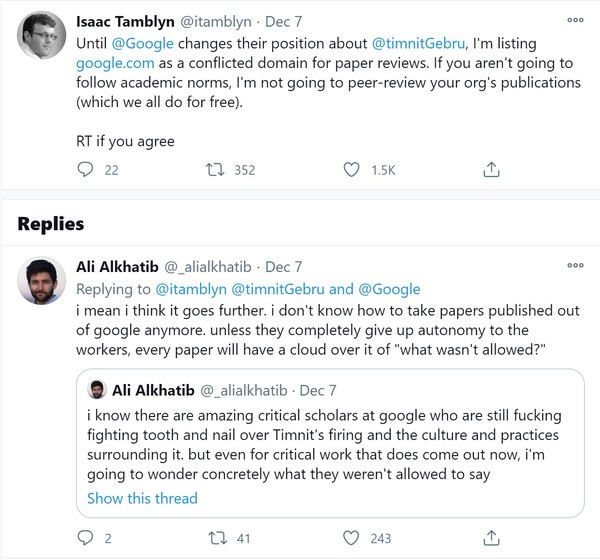Screen dimensions: 600x560
Task: Share Ali Alkhatib's reply tweet
Action: point(491,538)
